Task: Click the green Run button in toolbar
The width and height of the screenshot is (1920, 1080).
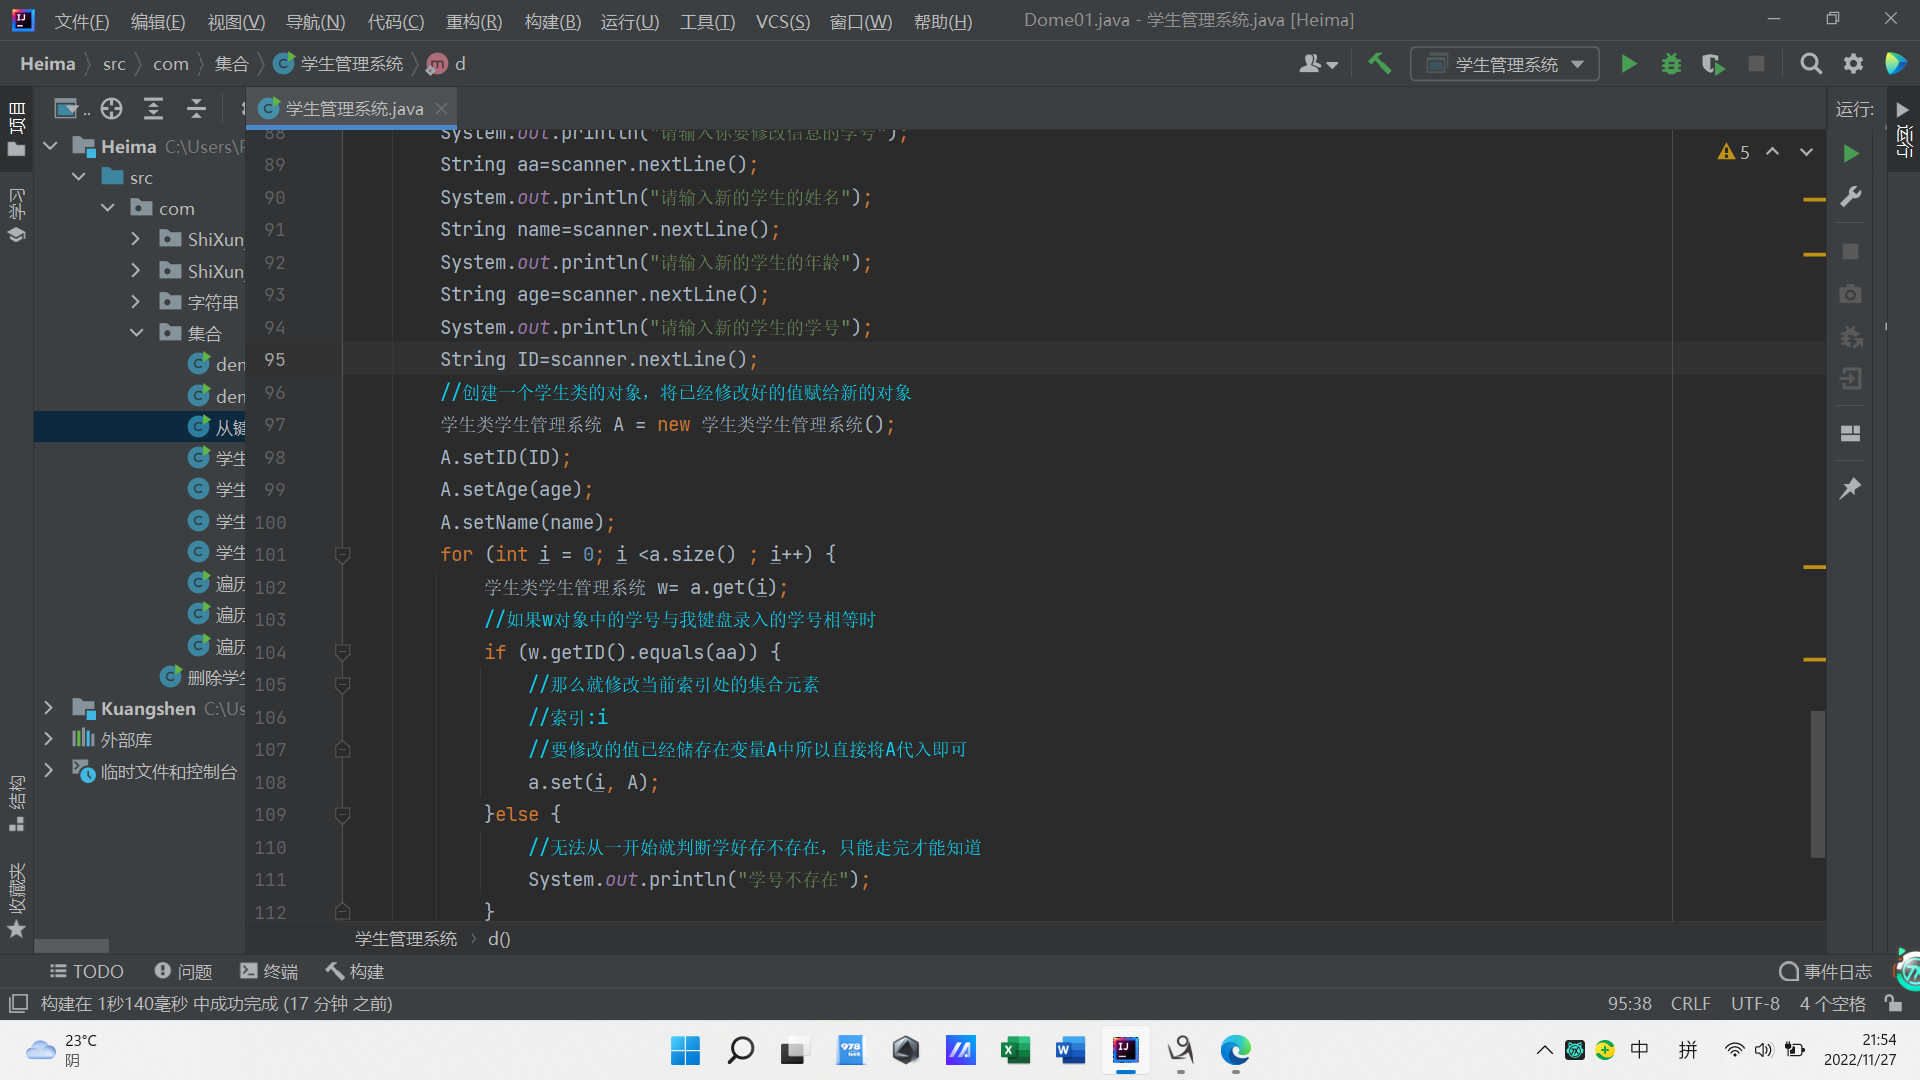Action: [1629, 64]
